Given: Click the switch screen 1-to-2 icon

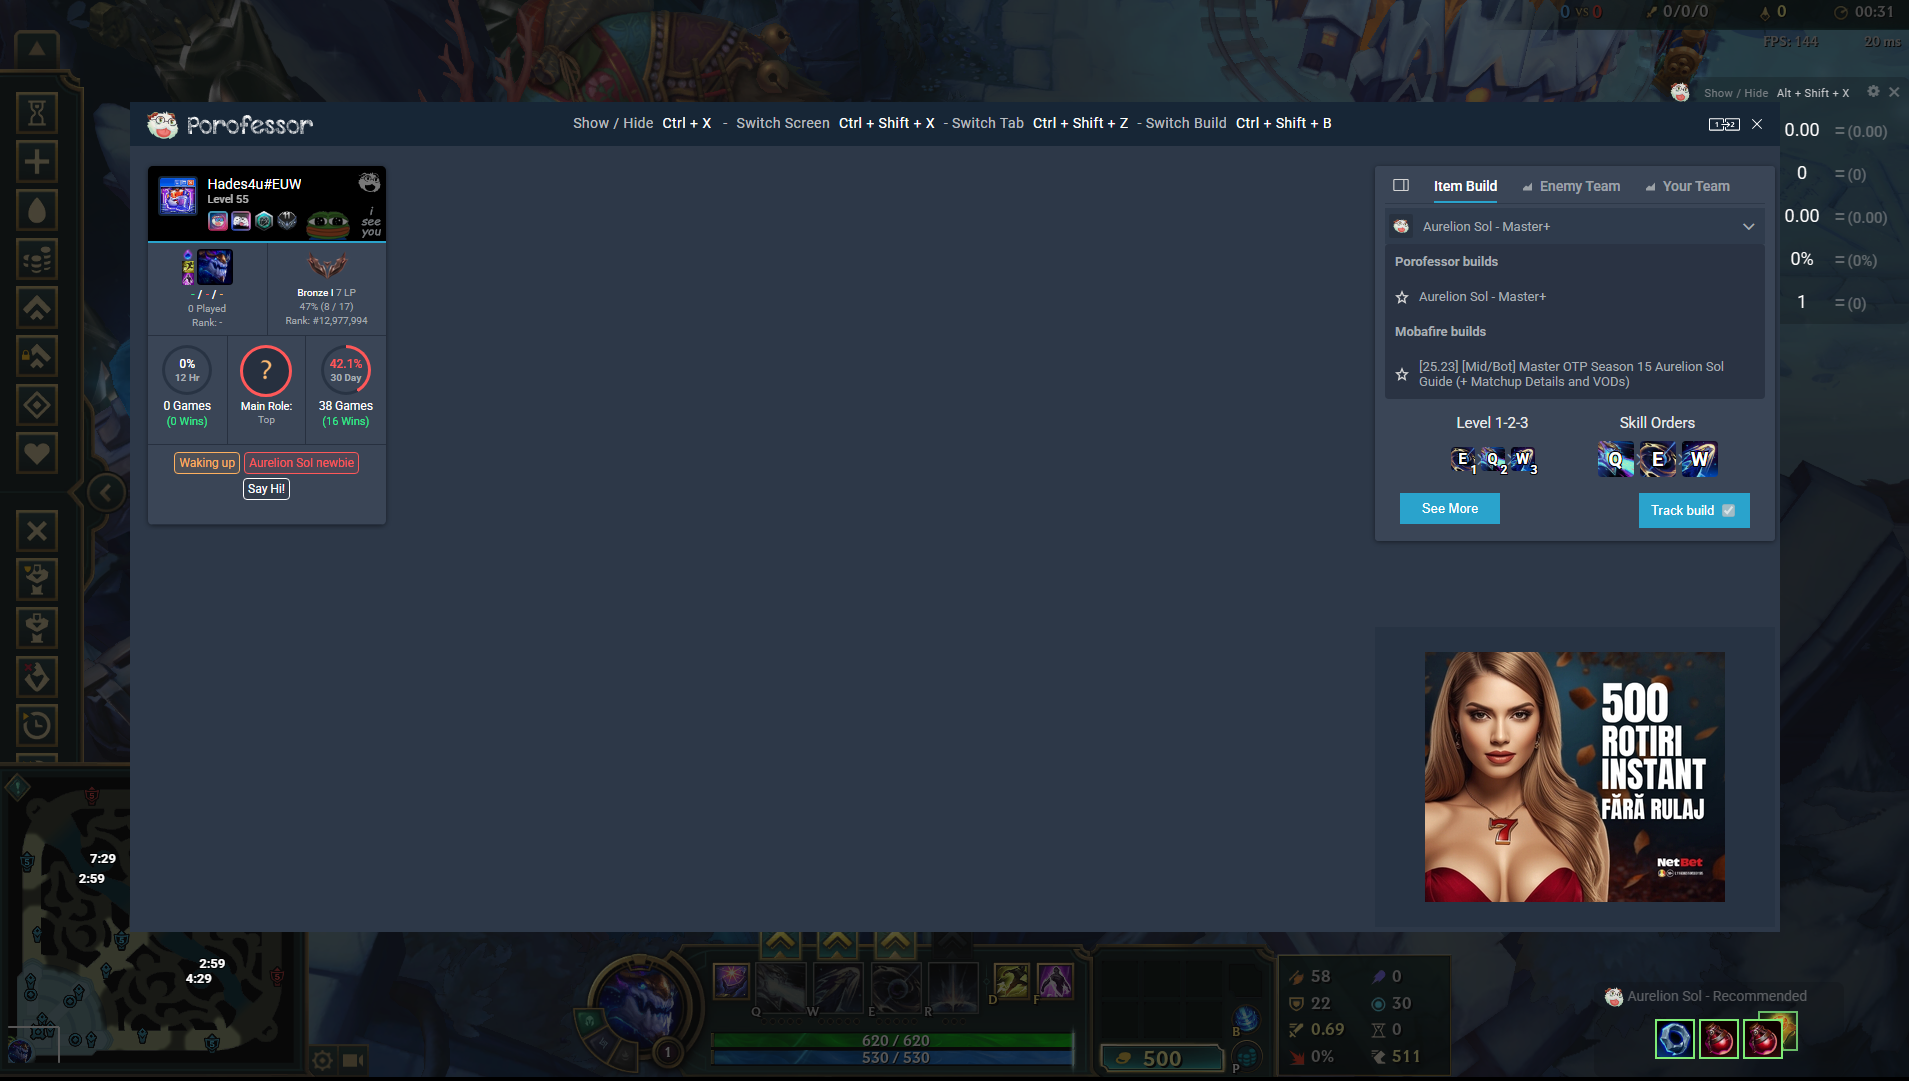Looking at the screenshot, I should pos(1724,124).
